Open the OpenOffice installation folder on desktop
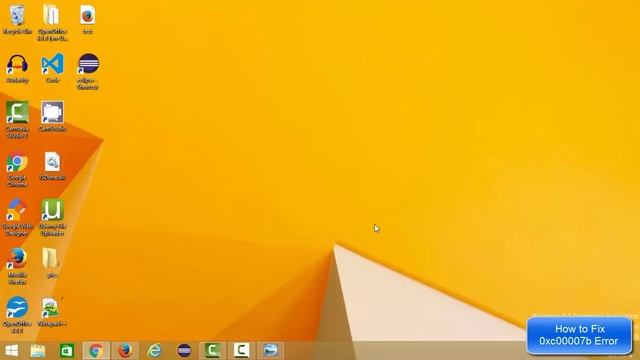 point(52,22)
